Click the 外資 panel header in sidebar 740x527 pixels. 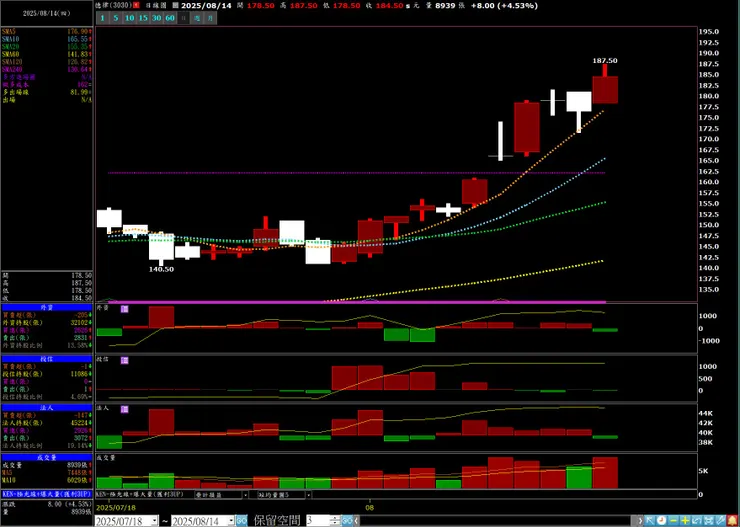pos(47,307)
